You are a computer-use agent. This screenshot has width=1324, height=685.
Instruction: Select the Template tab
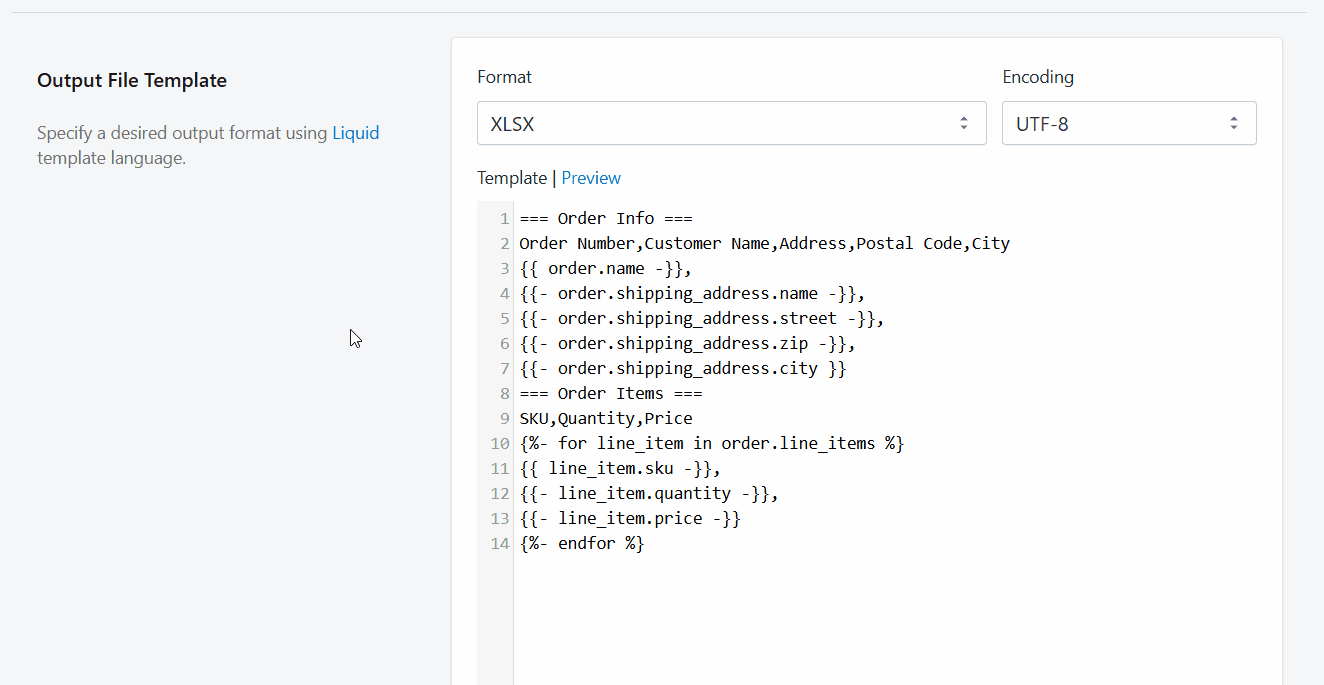tap(511, 178)
